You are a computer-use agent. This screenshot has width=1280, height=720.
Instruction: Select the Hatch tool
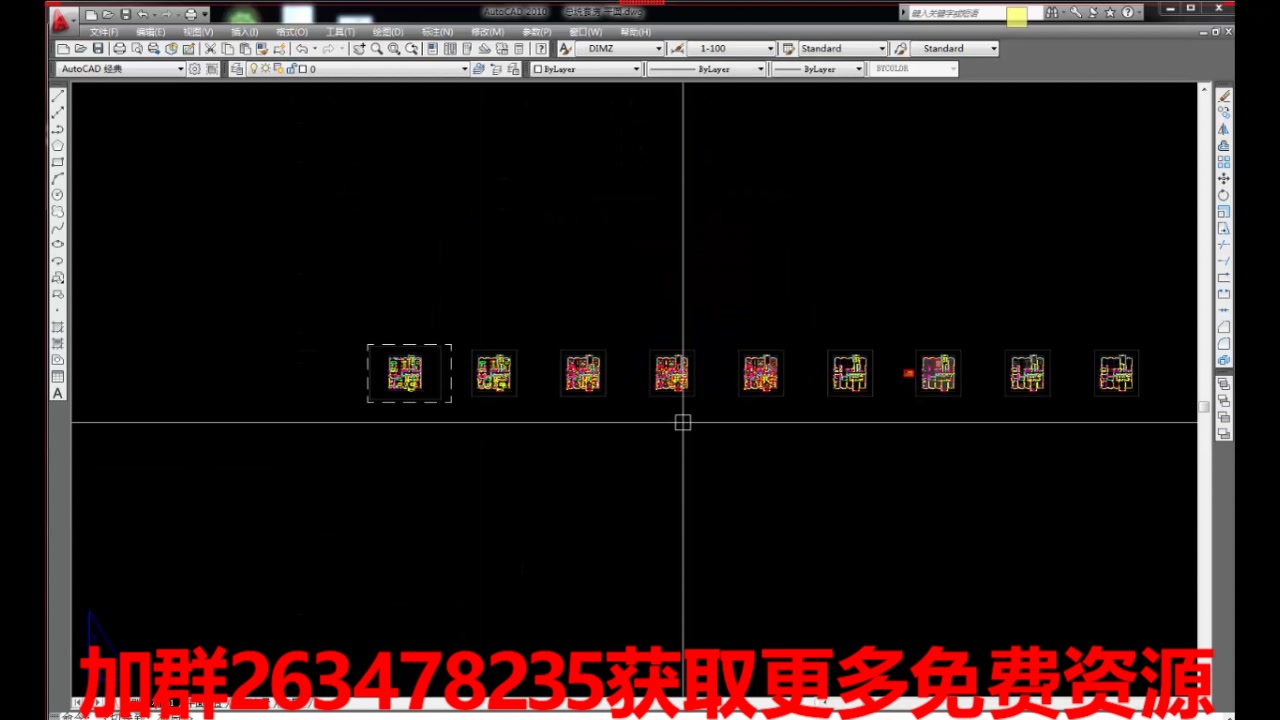58,327
